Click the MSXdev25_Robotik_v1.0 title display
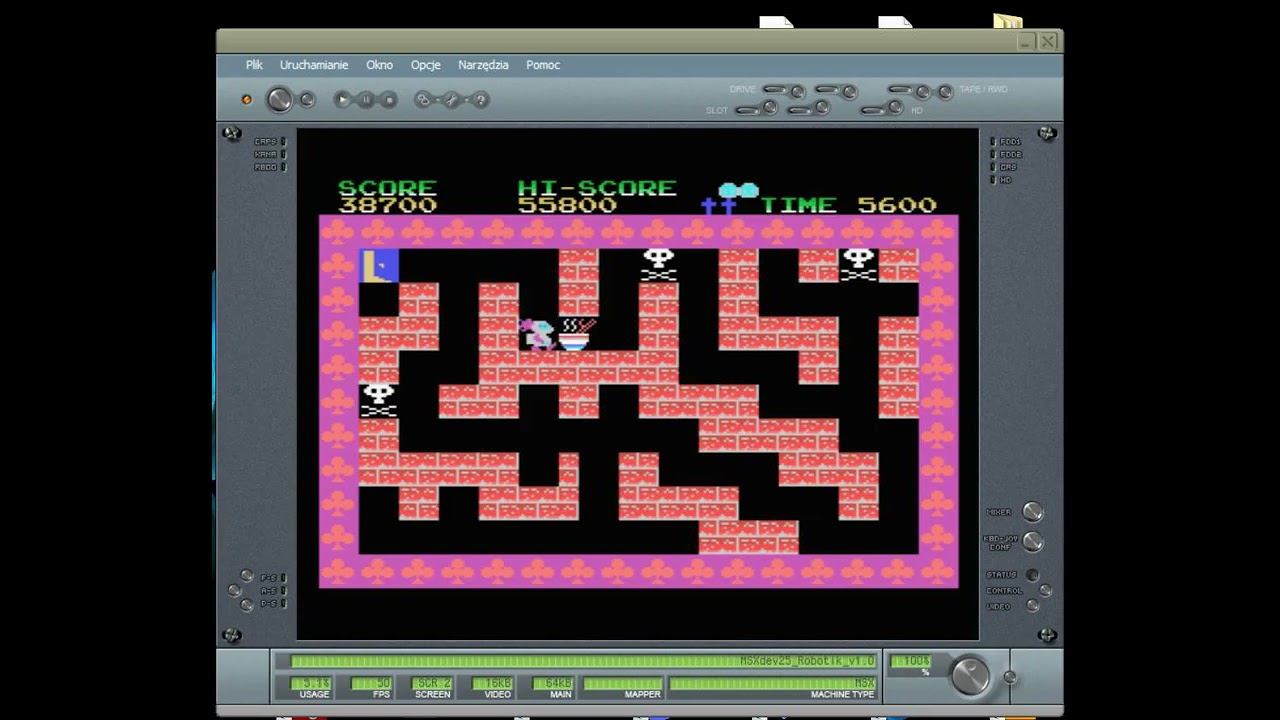The image size is (1280, 720). click(583, 661)
